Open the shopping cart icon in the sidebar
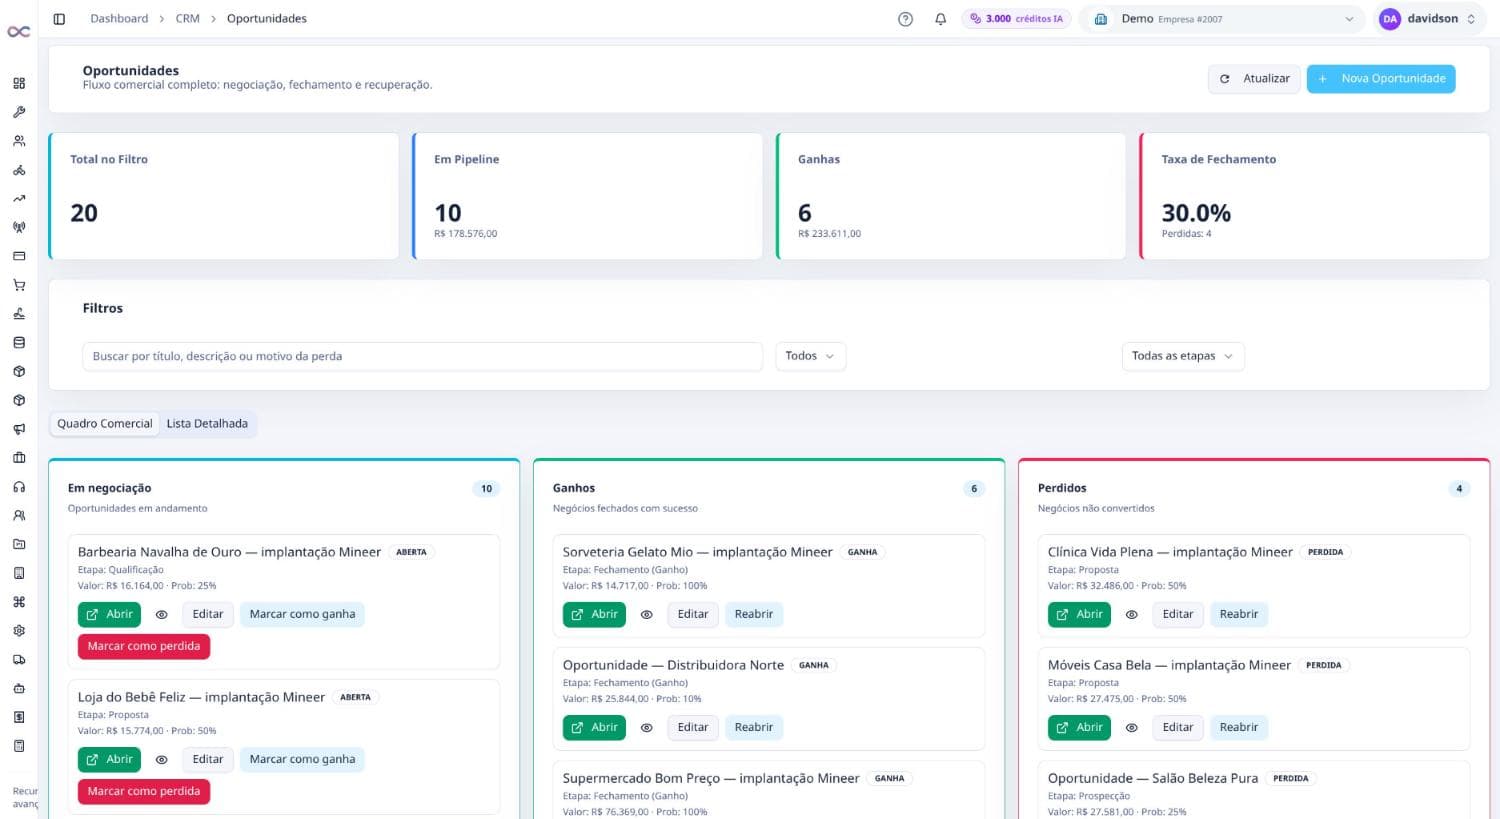This screenshot has height=819, width=1500. click(x=19, y=285)
